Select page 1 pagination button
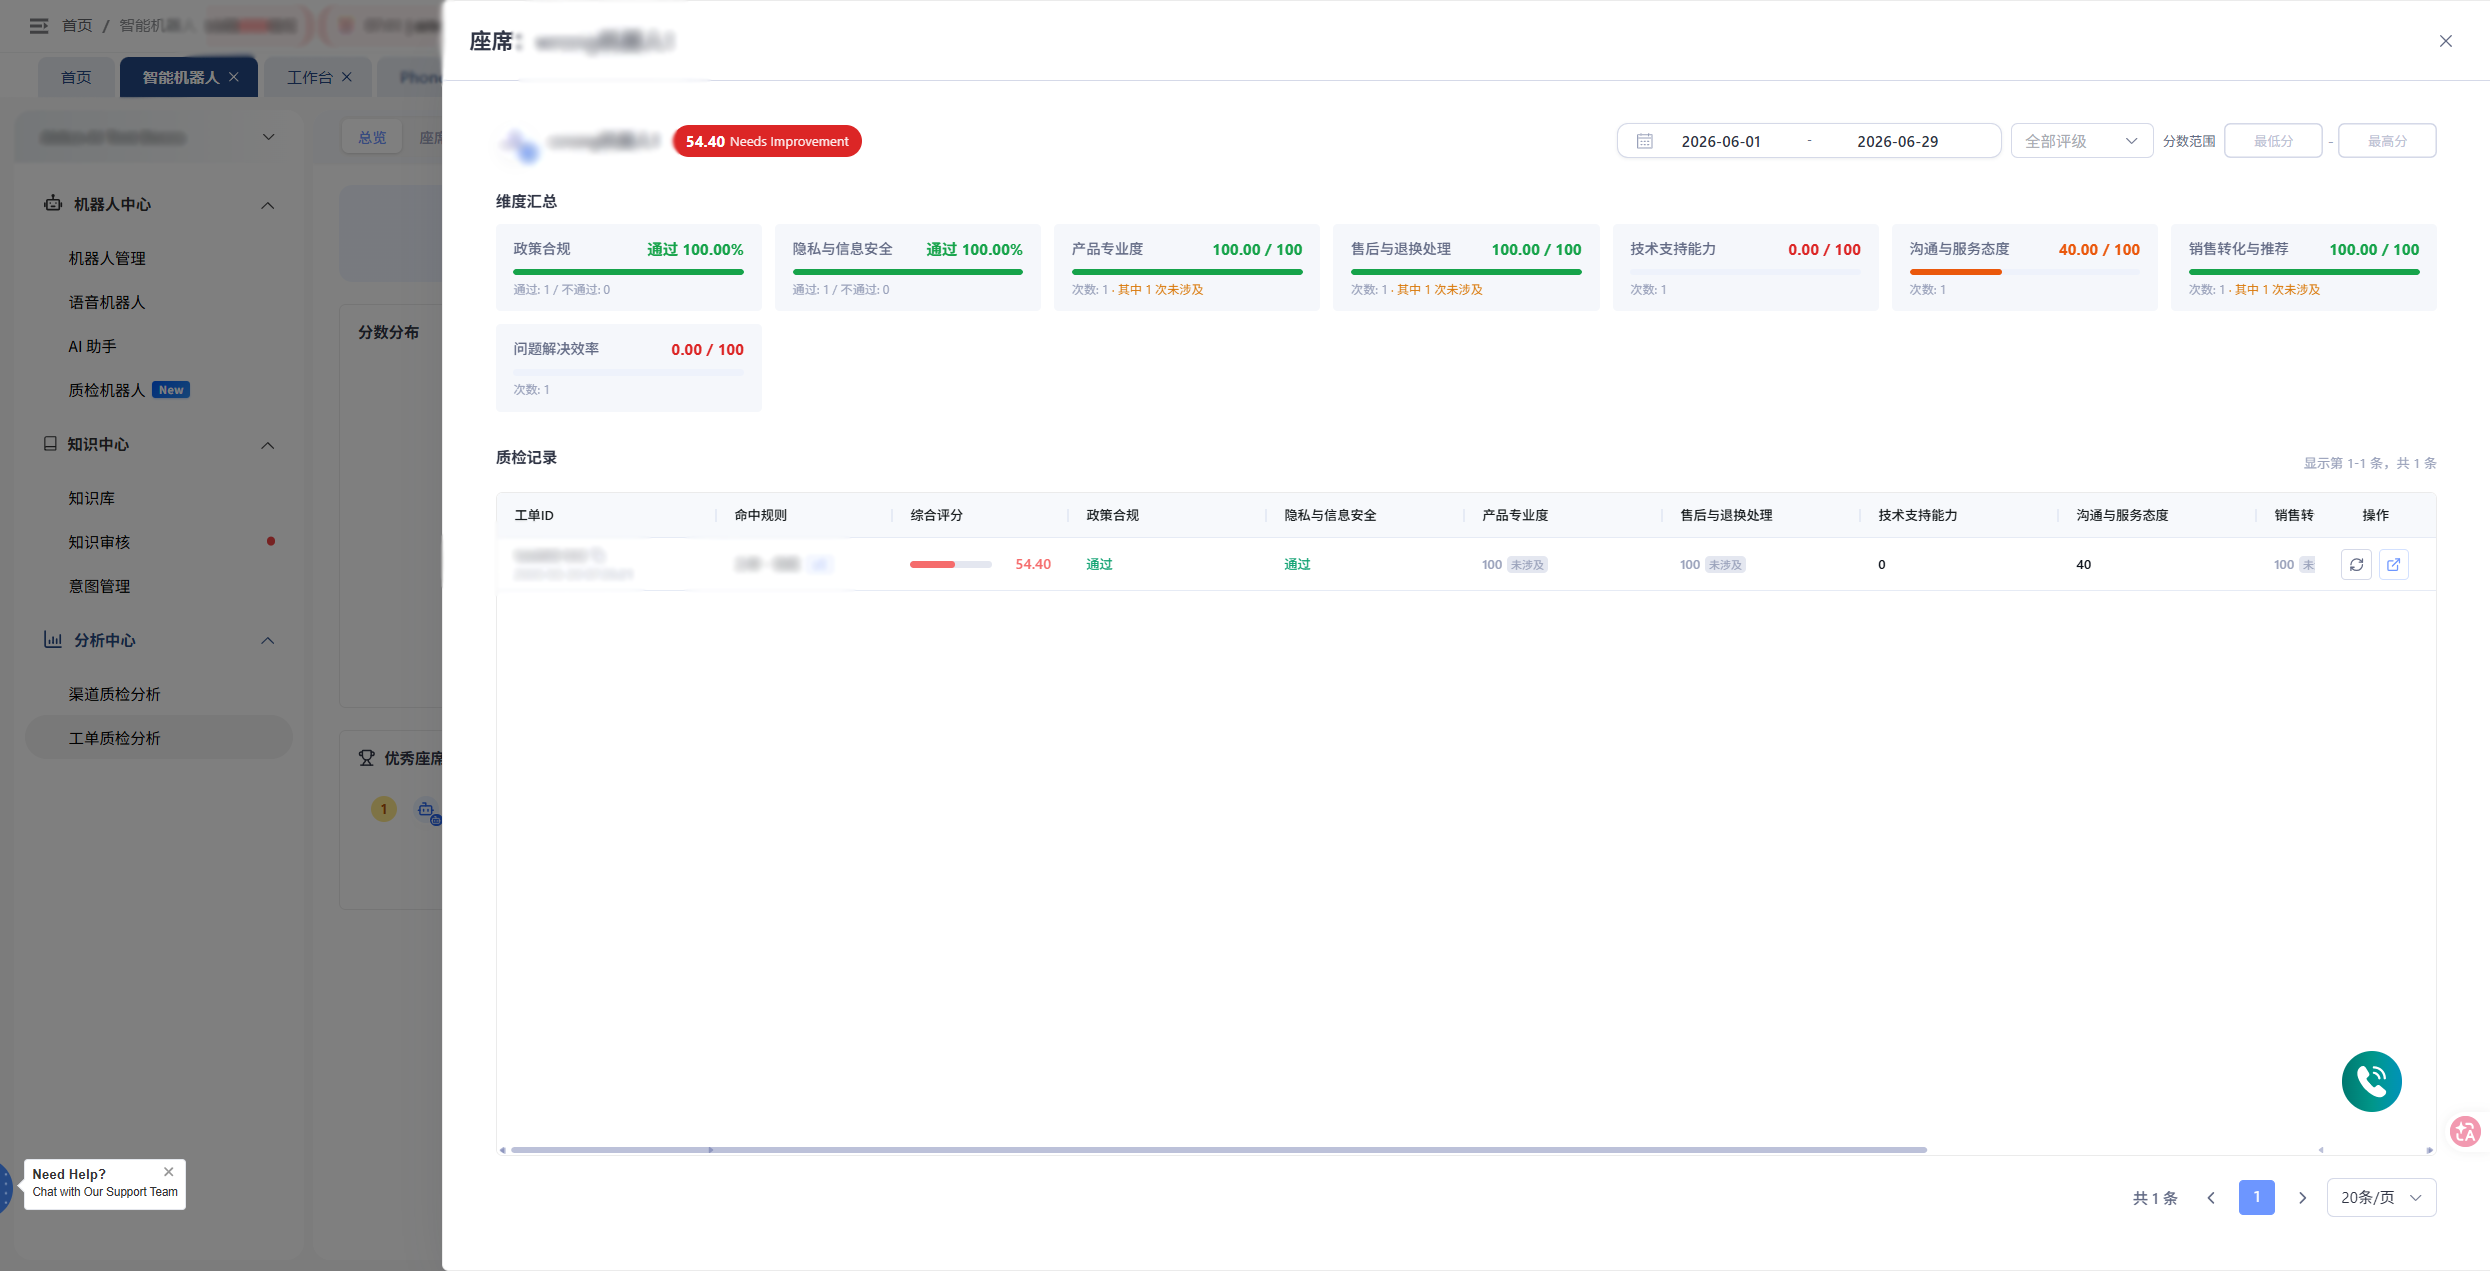Viewport: 2490px width, 1271px height. point(2256,1198)
